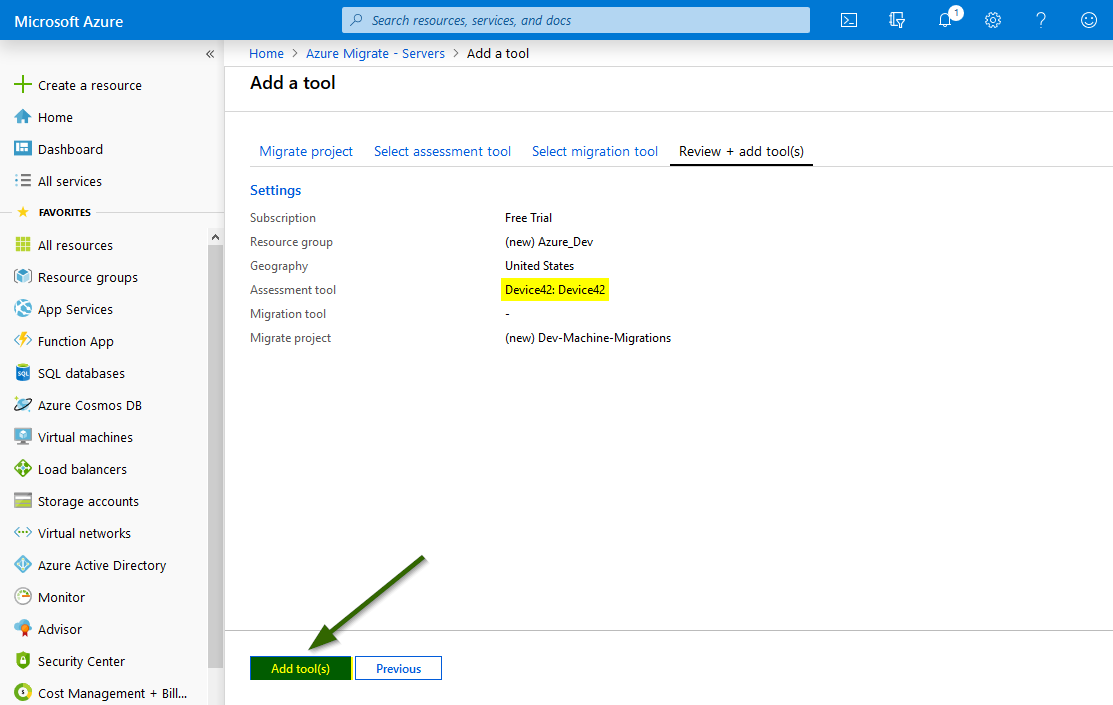Open the Azure Cosmos DB icon

[23, 405]
